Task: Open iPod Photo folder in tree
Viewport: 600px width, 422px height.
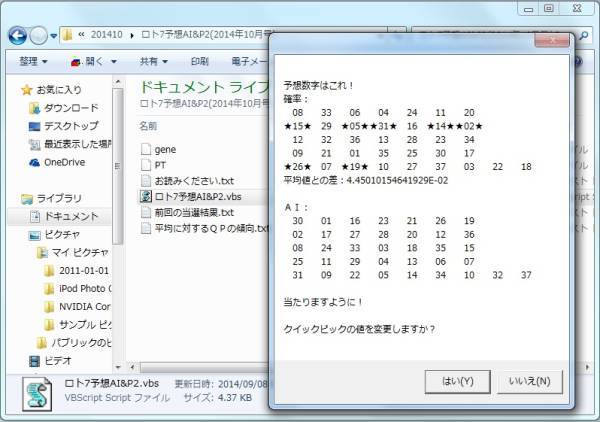Action: [85, 288]
